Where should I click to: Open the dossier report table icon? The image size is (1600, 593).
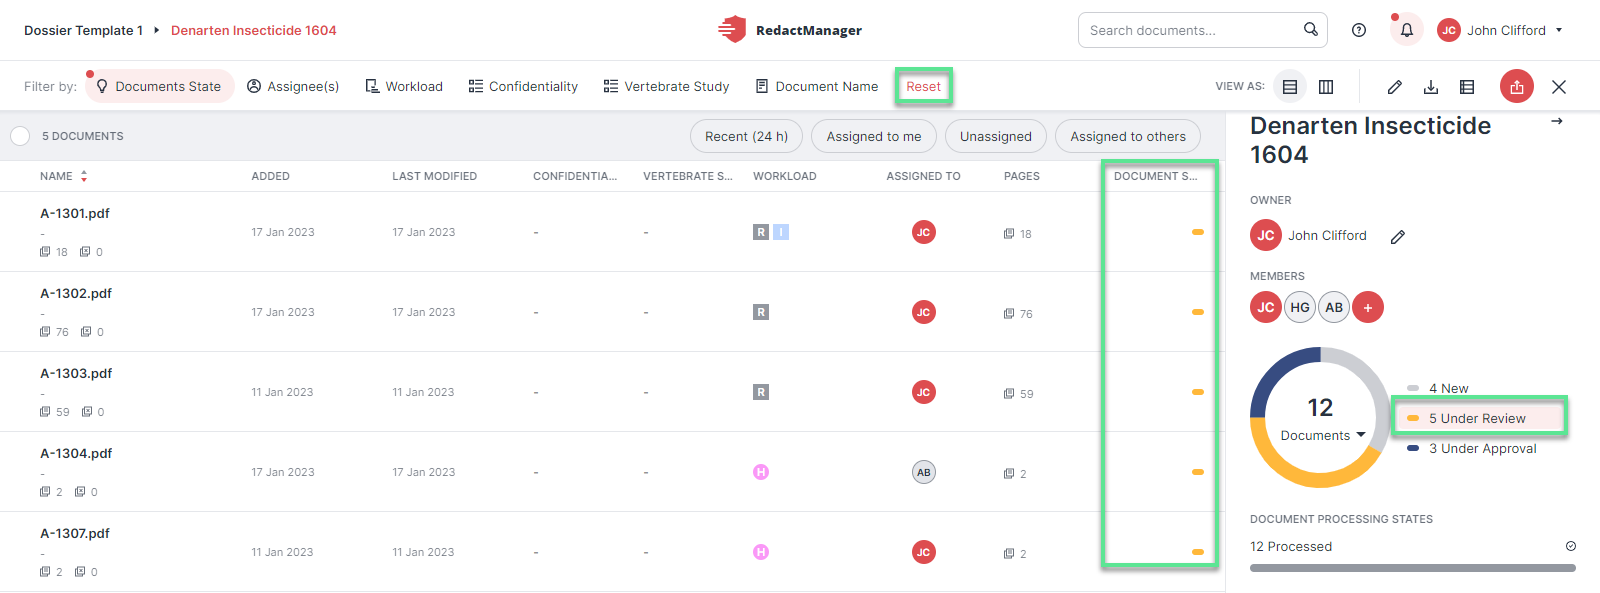tap(1467, 87)
